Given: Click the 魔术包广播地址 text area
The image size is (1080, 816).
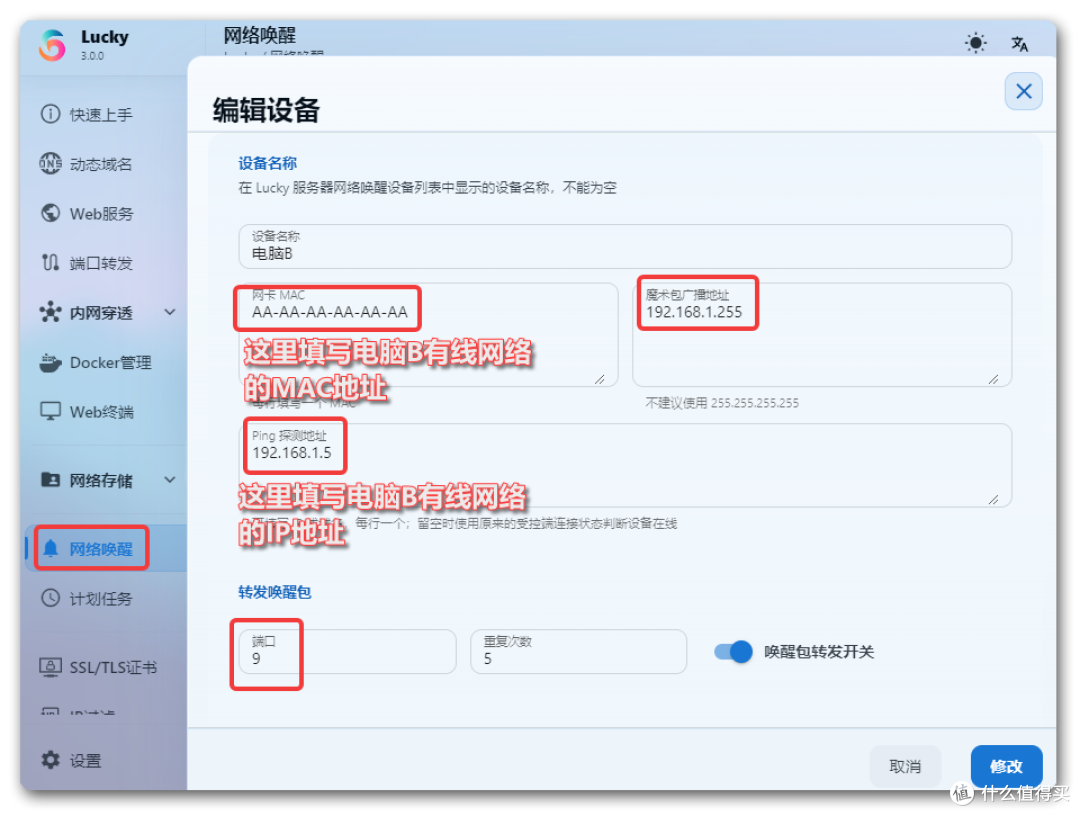Looking at the screenshot, I should (x=822, y=335).
